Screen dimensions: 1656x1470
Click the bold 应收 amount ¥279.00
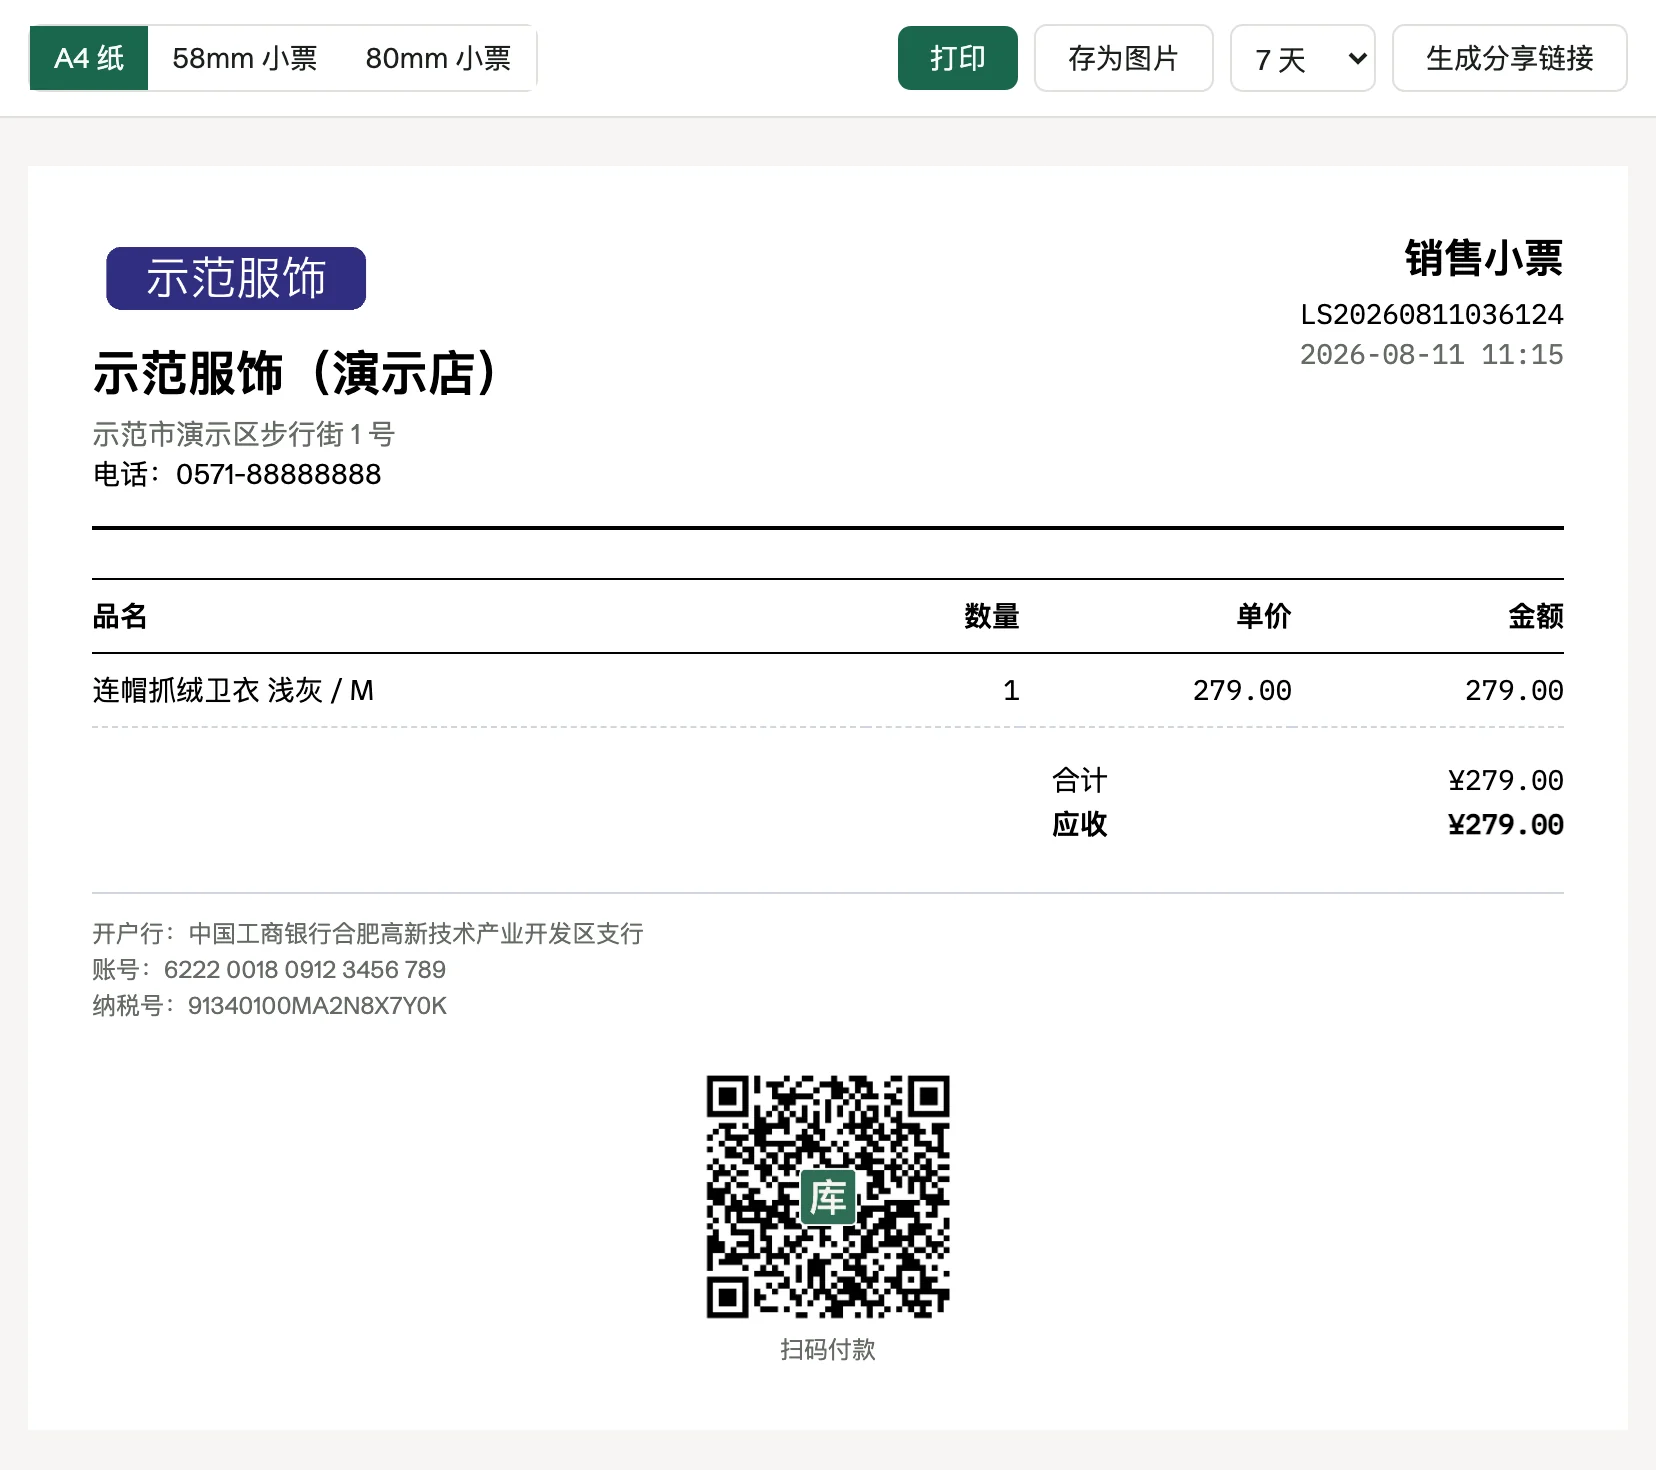tap(1505, 825)
